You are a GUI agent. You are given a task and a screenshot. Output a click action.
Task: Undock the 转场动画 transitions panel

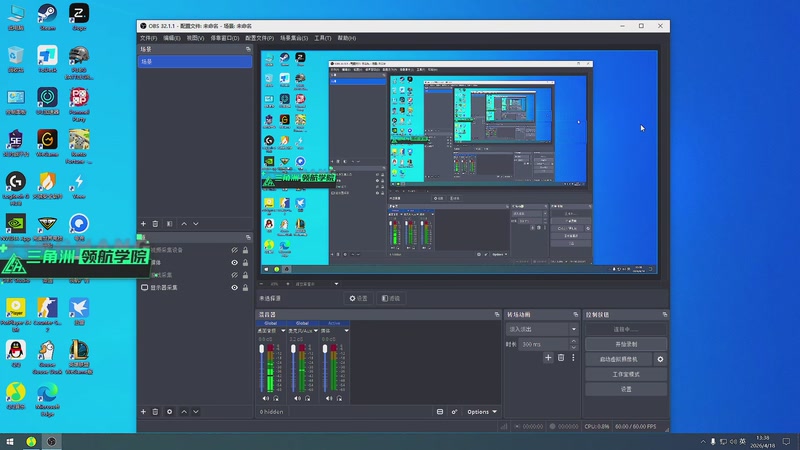tap(576, 314)
